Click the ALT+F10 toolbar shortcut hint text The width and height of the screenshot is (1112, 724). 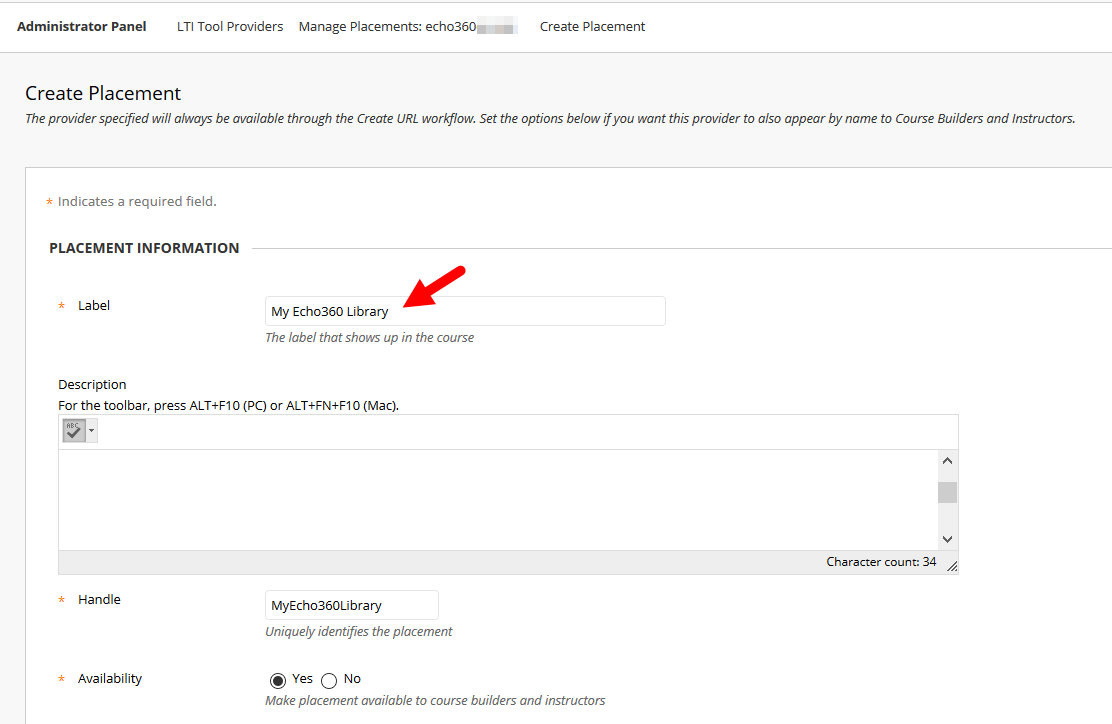228,406
